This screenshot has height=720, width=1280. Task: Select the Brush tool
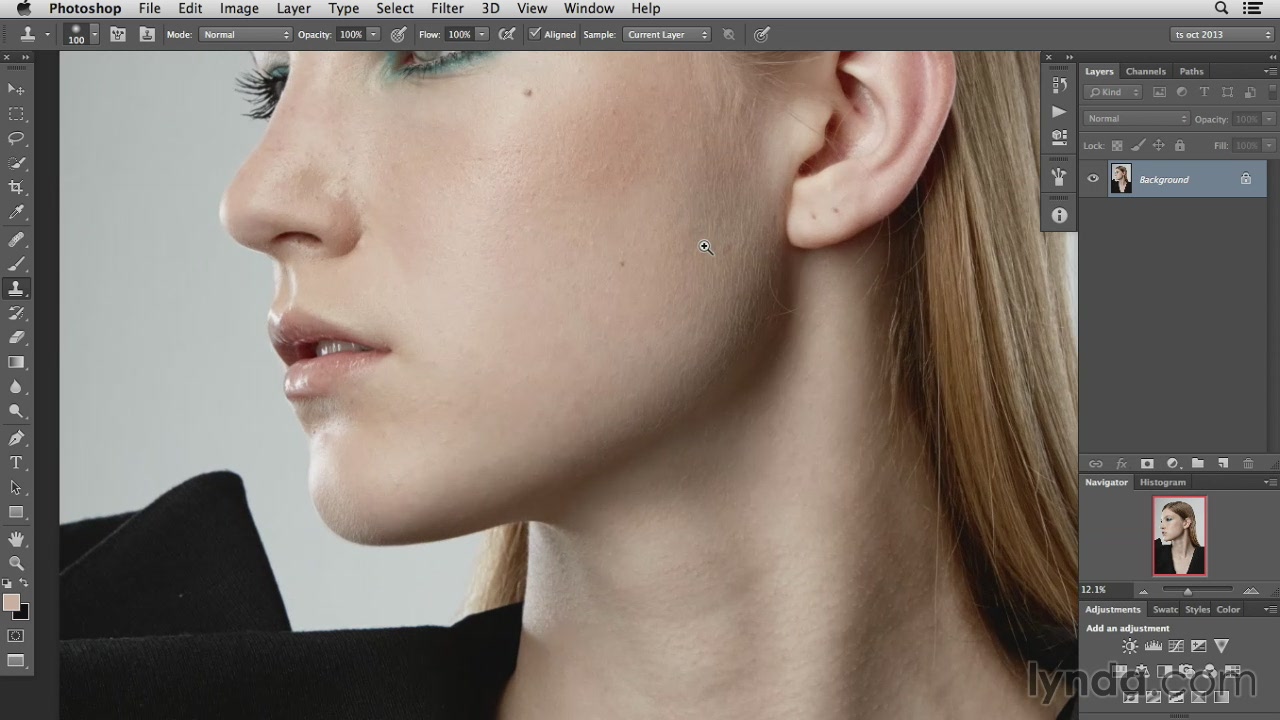click(16, 264)
